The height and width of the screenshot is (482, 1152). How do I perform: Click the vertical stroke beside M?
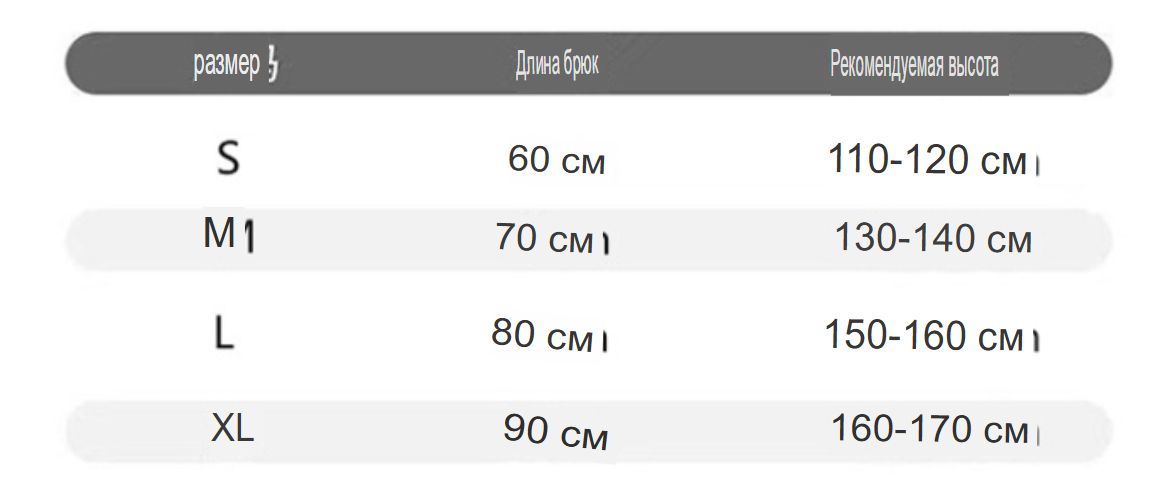coord(248,237)
